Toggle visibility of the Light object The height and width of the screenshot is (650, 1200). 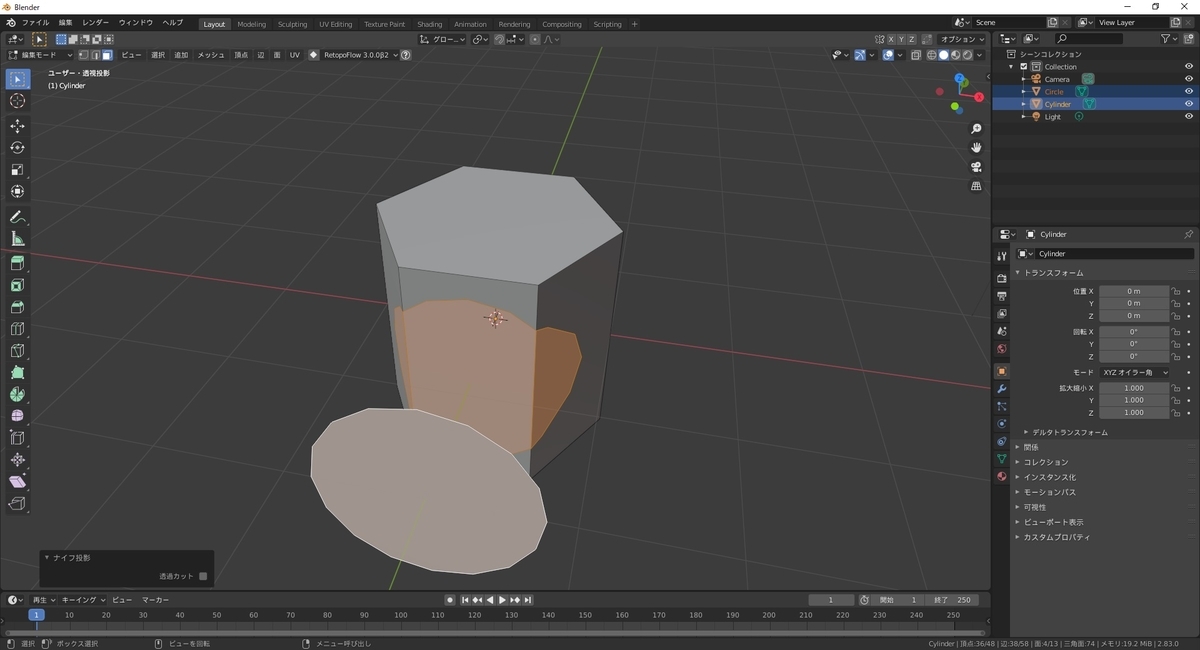tap(1189, 117)
